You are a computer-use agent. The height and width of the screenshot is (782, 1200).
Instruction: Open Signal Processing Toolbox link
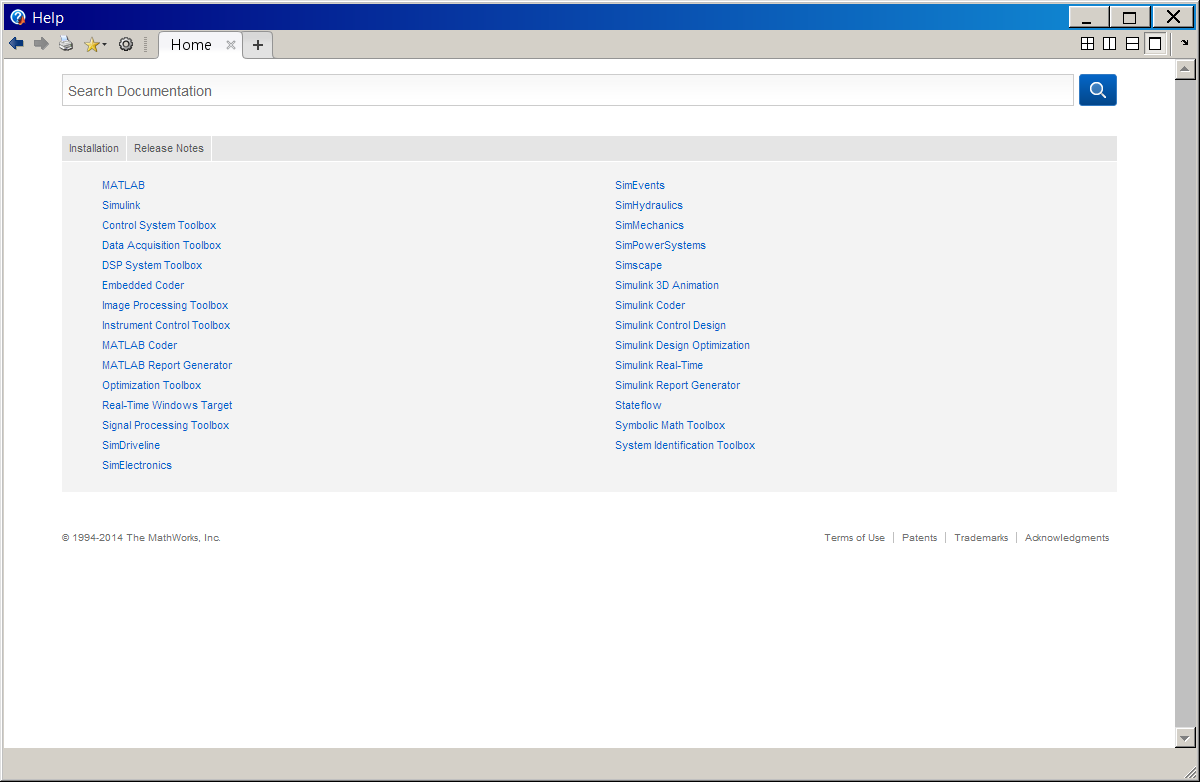click(x=165, y=425)
